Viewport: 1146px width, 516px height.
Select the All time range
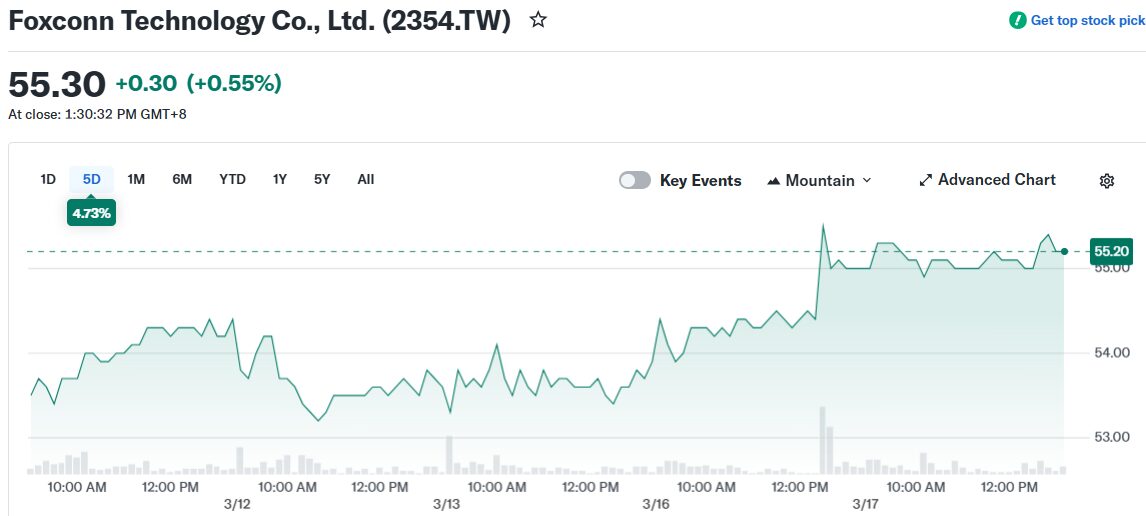pos(366,179)
